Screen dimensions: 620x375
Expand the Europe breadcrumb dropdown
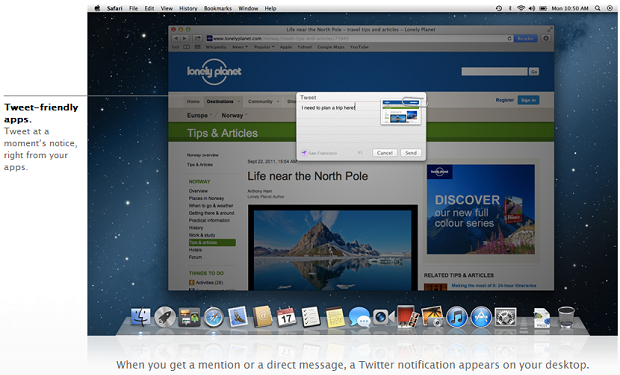tap(199, 115)
